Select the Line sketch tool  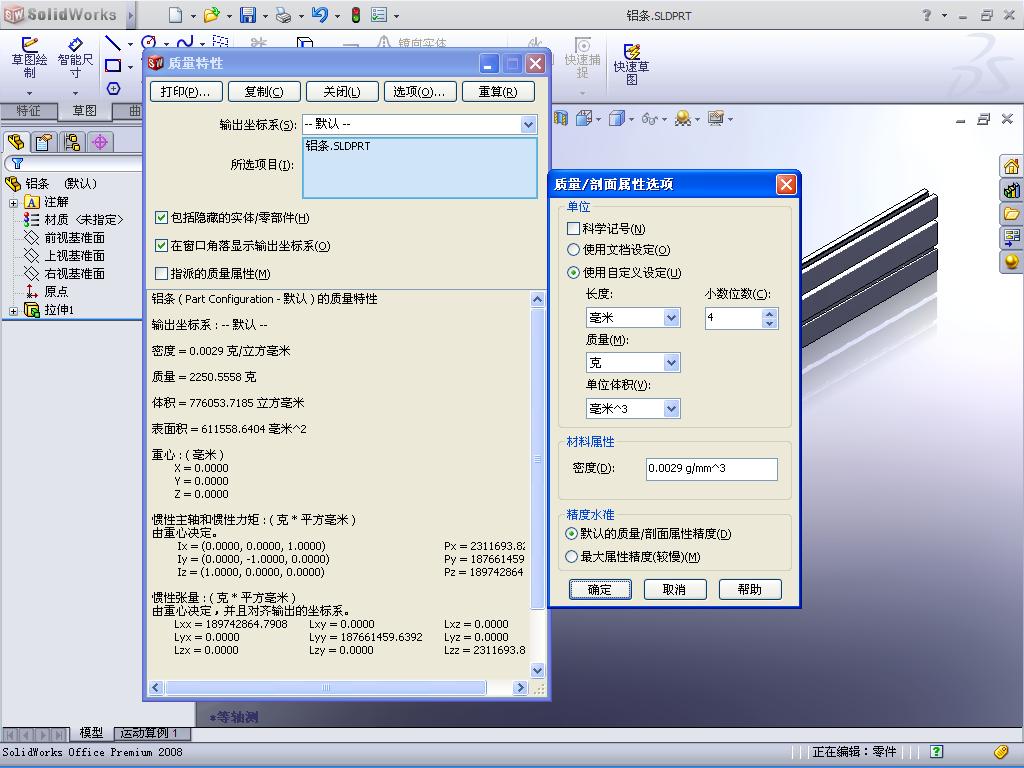click(113, 44)
